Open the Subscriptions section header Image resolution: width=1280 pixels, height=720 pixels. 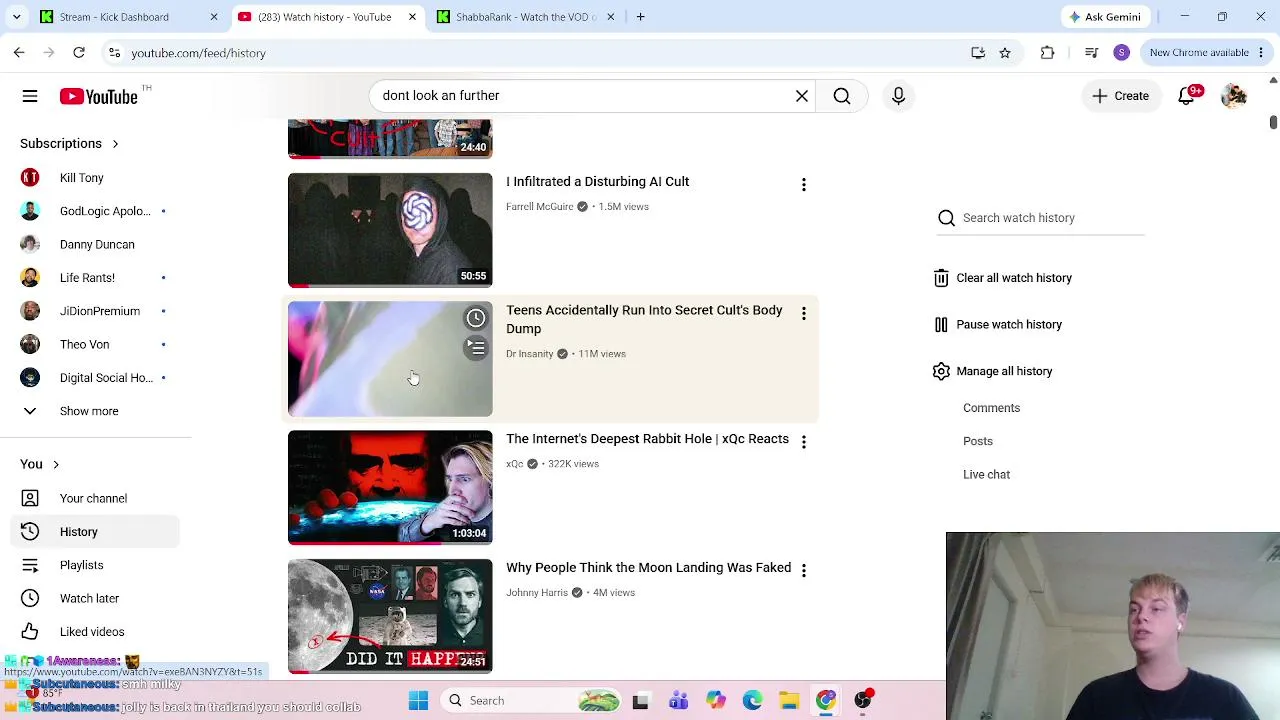click(69, 144)
